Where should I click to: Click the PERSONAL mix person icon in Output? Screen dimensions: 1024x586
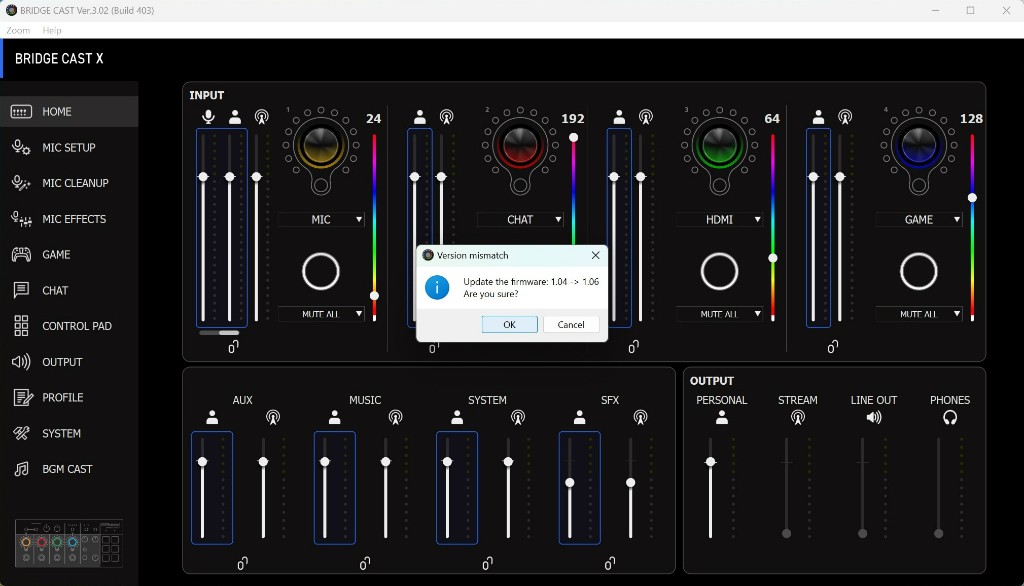pos(721,418)
